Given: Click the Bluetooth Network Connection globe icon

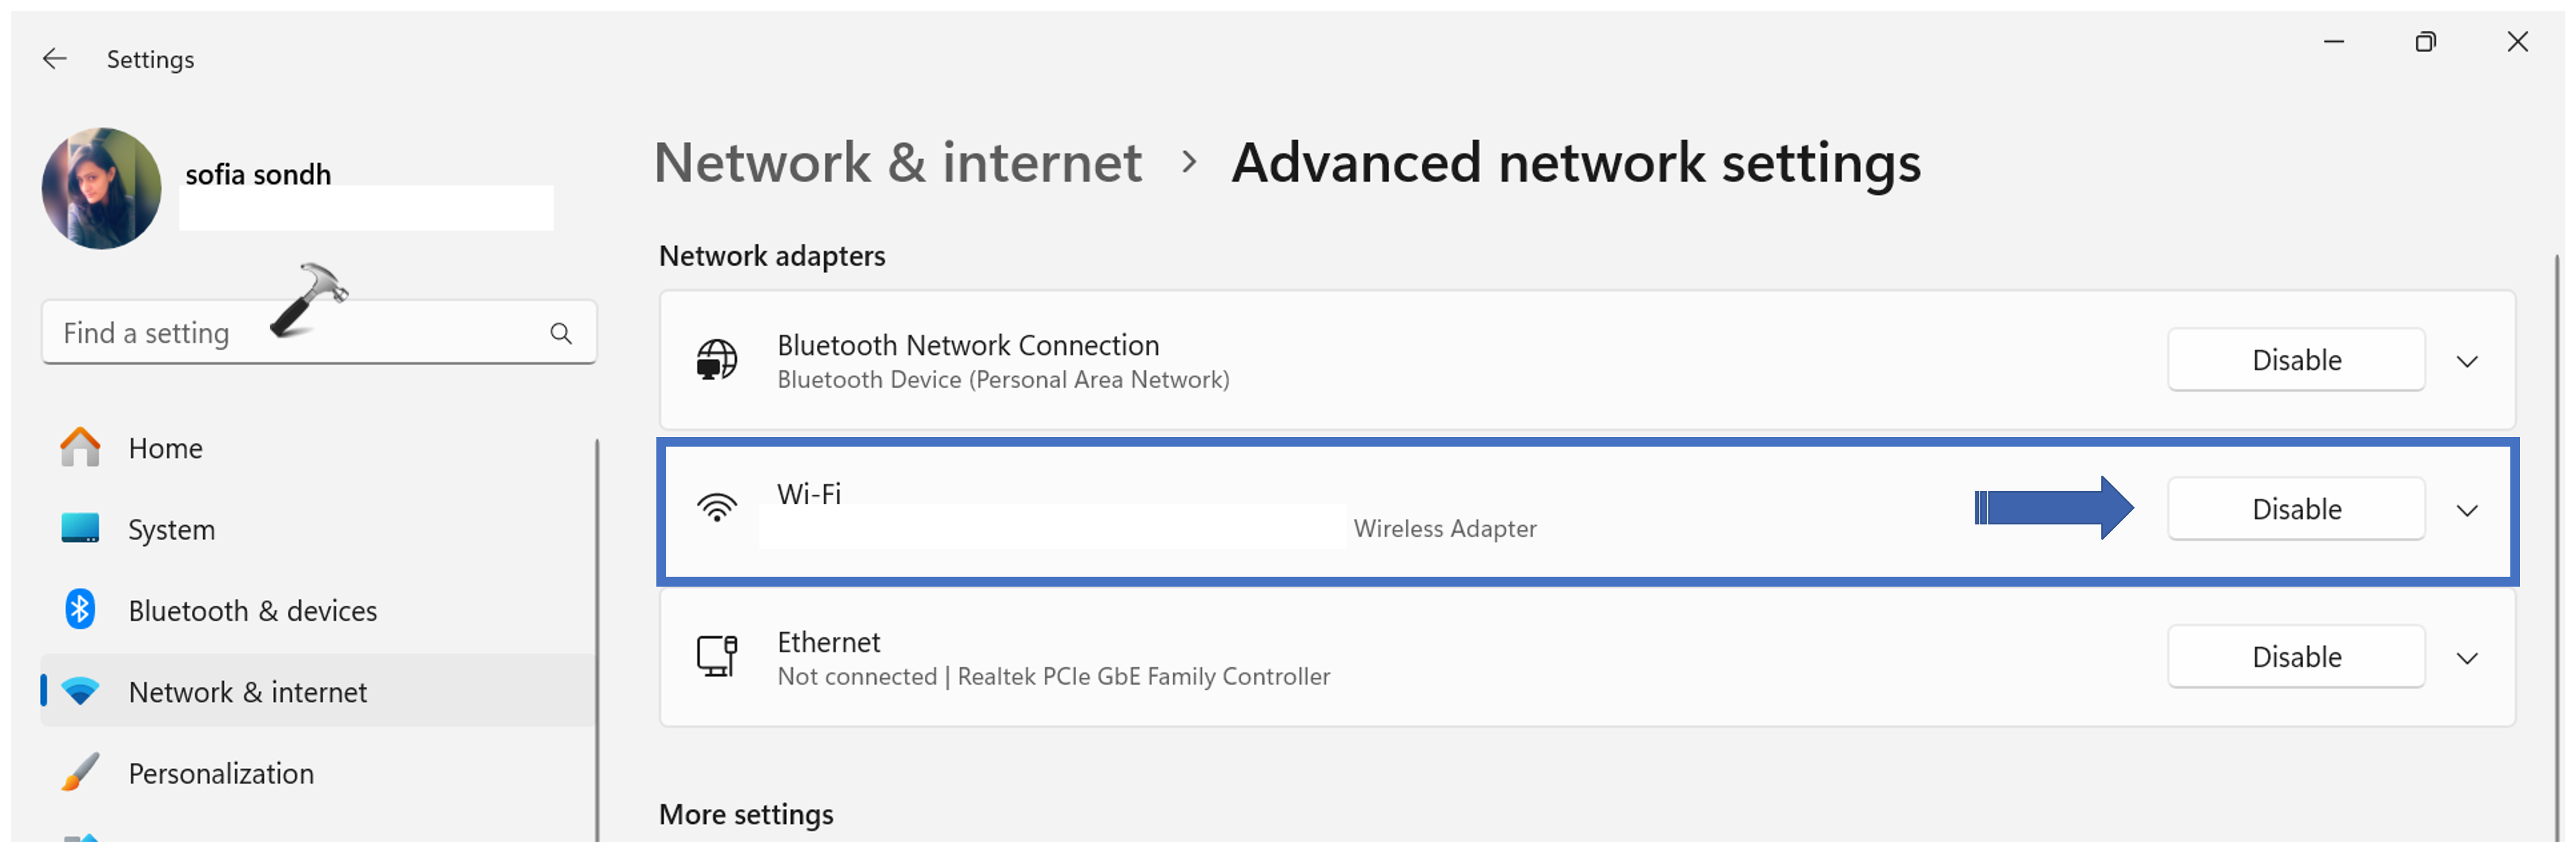Looking at the screenshot, I should pos(716,360).
